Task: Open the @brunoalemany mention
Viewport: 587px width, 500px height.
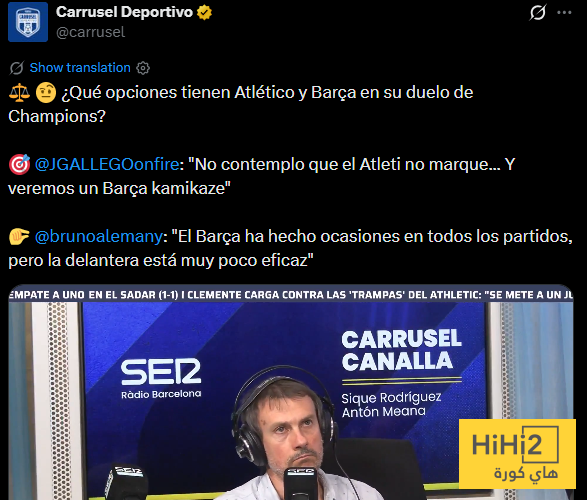Action: [99, 237]
